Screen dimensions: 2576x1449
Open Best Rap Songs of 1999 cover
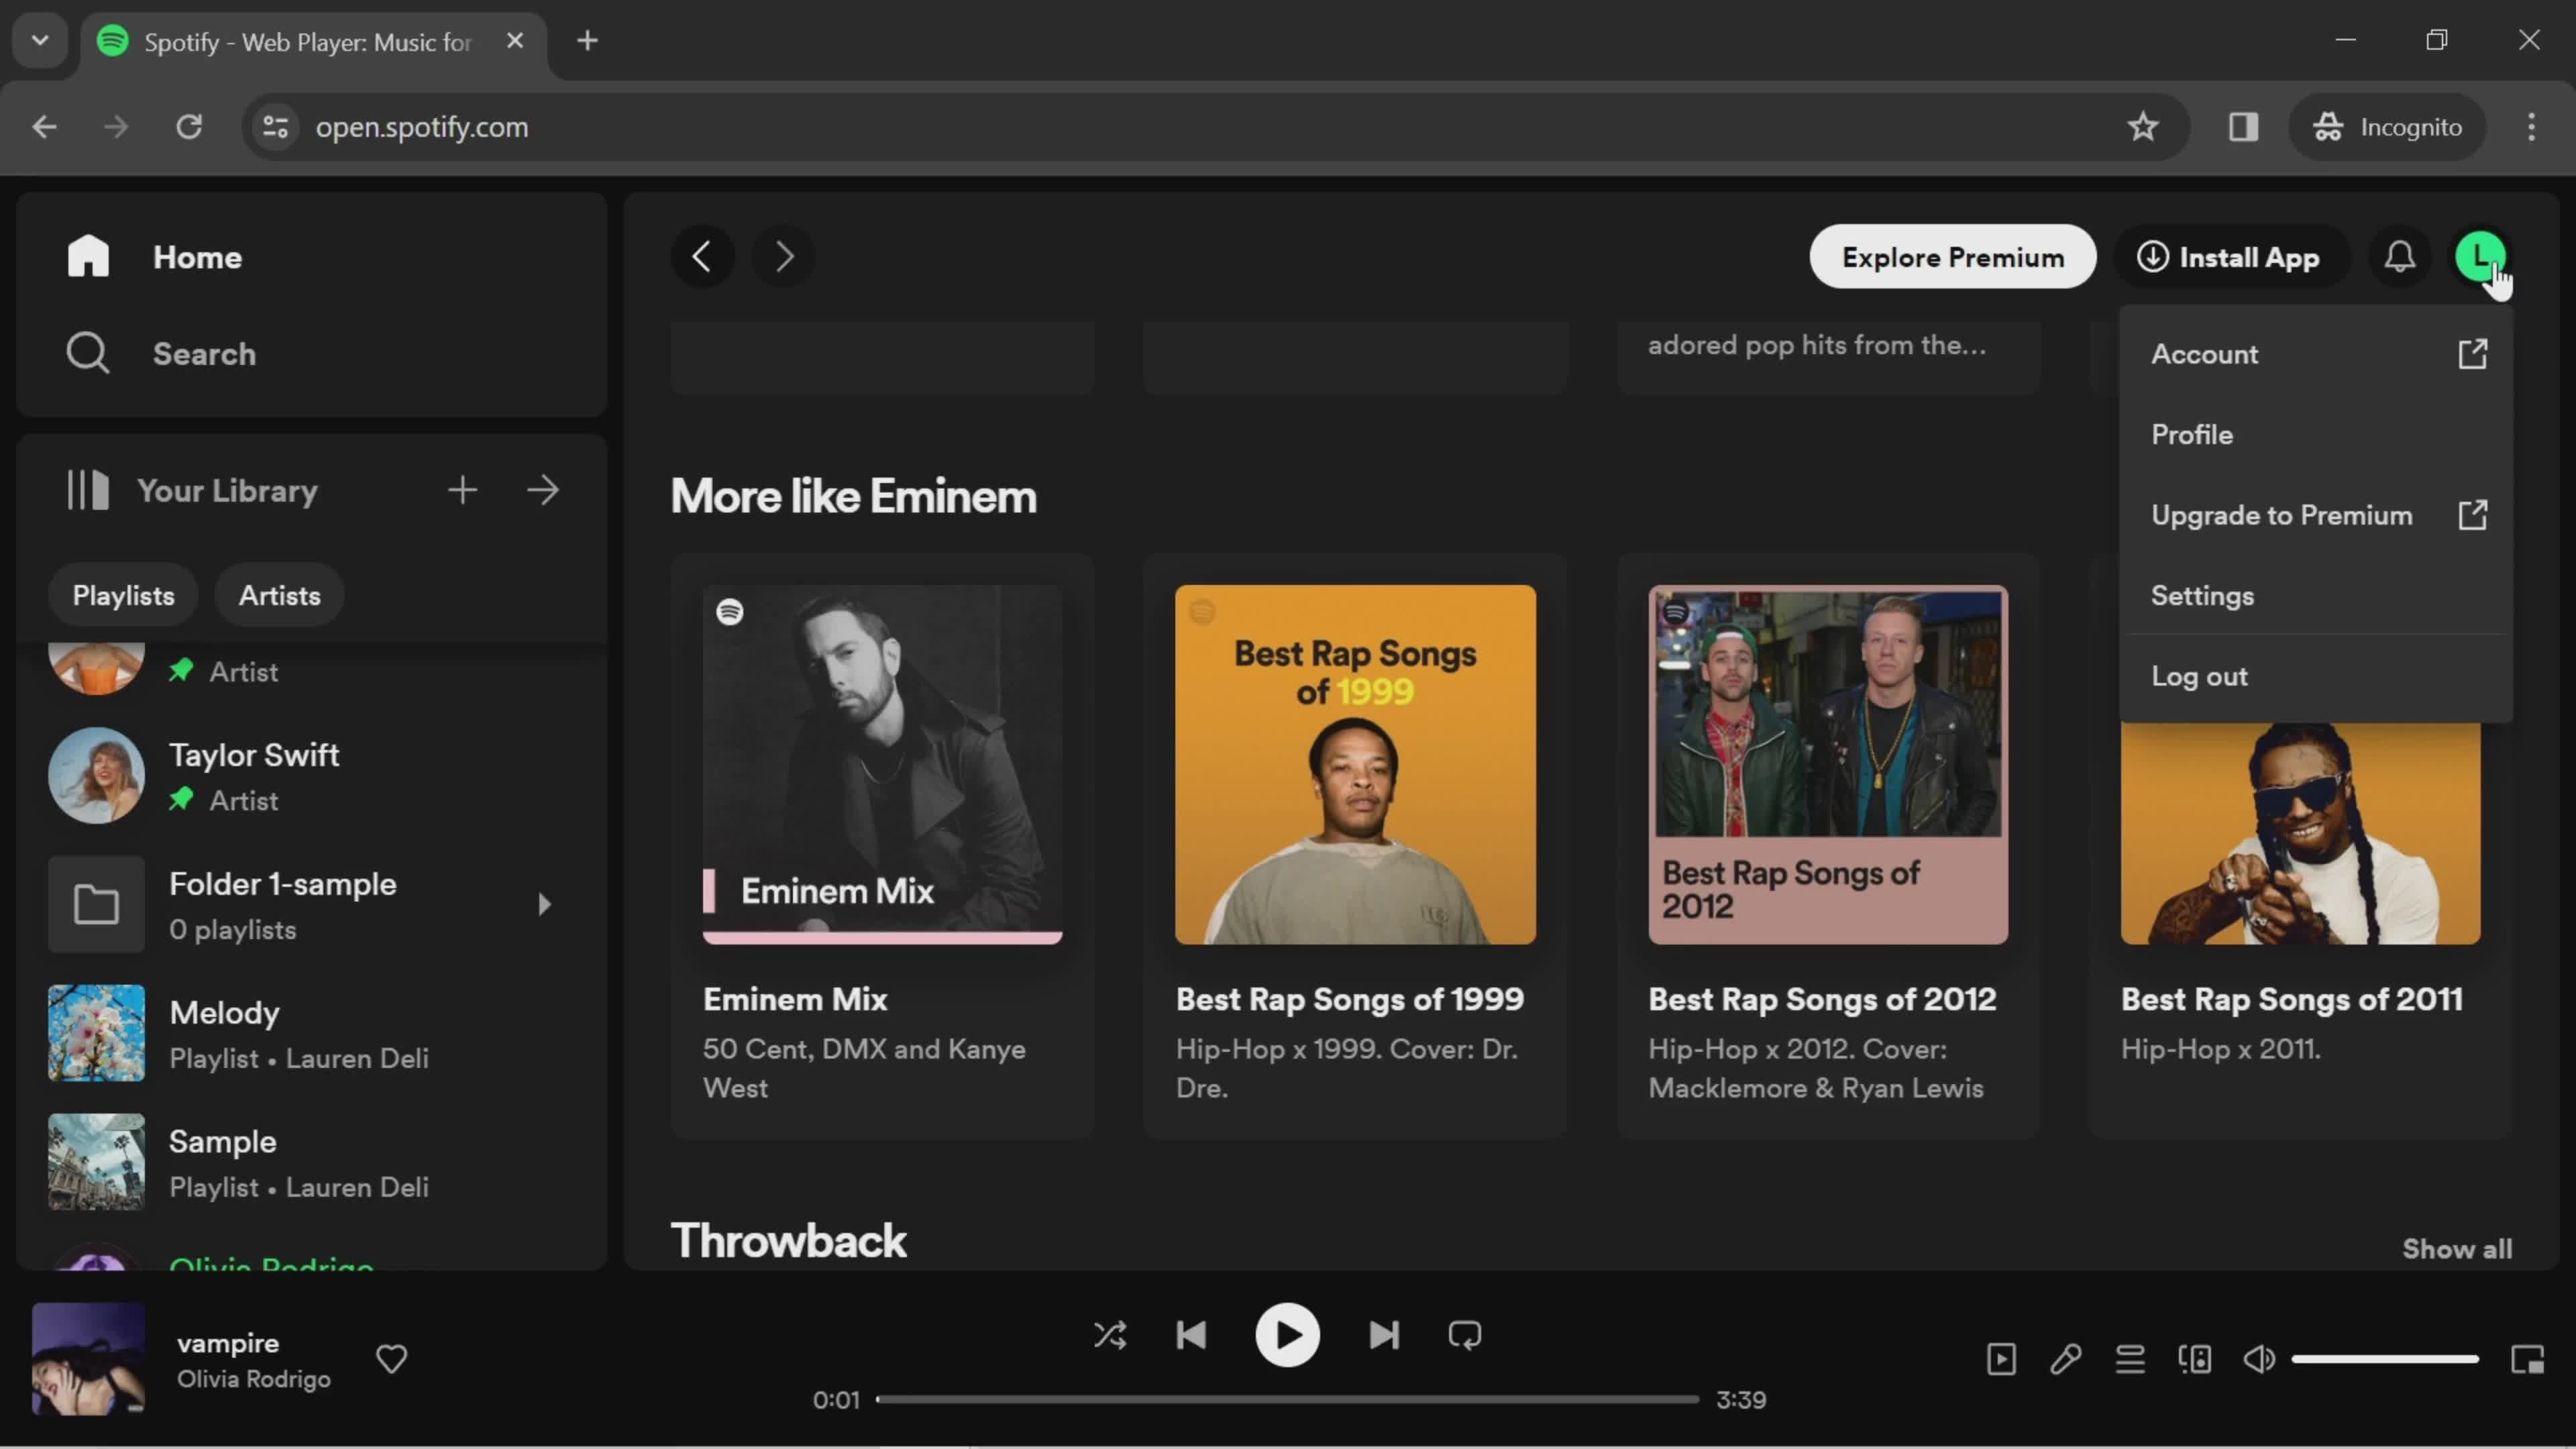point(1355,764)
